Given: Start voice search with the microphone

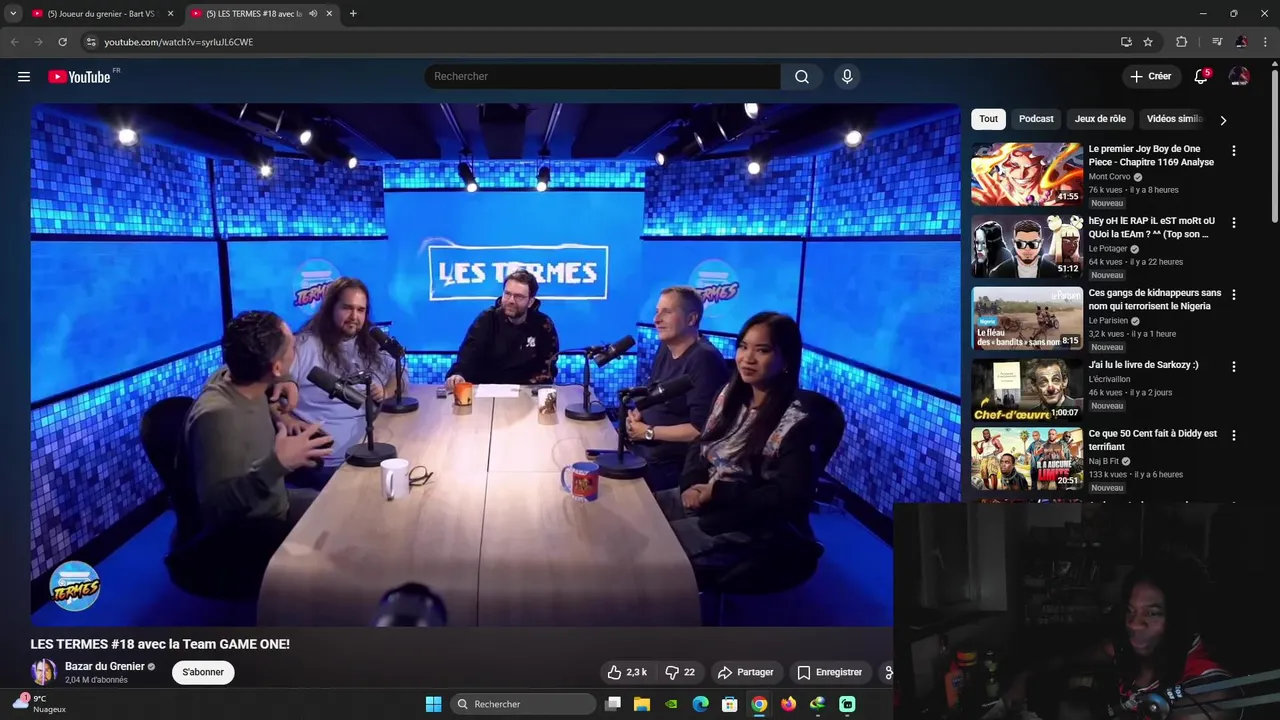Looking at the screenshot, I should [x=847, y=77].
